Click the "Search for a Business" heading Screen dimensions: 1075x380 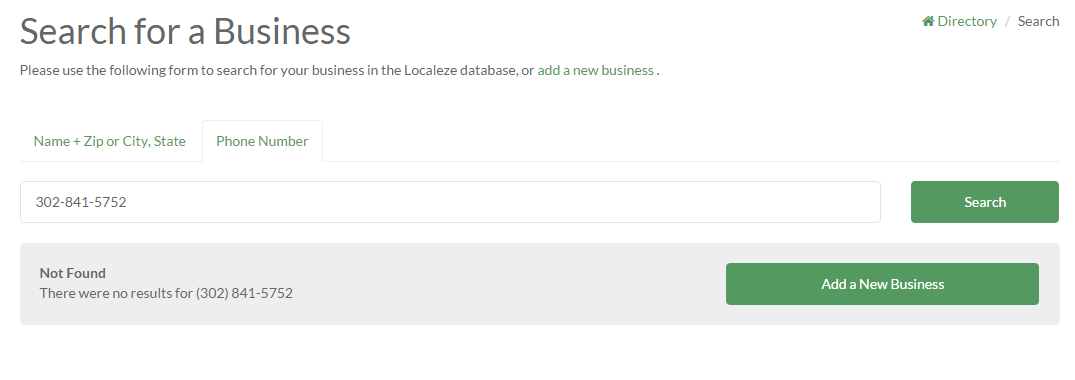185,31
